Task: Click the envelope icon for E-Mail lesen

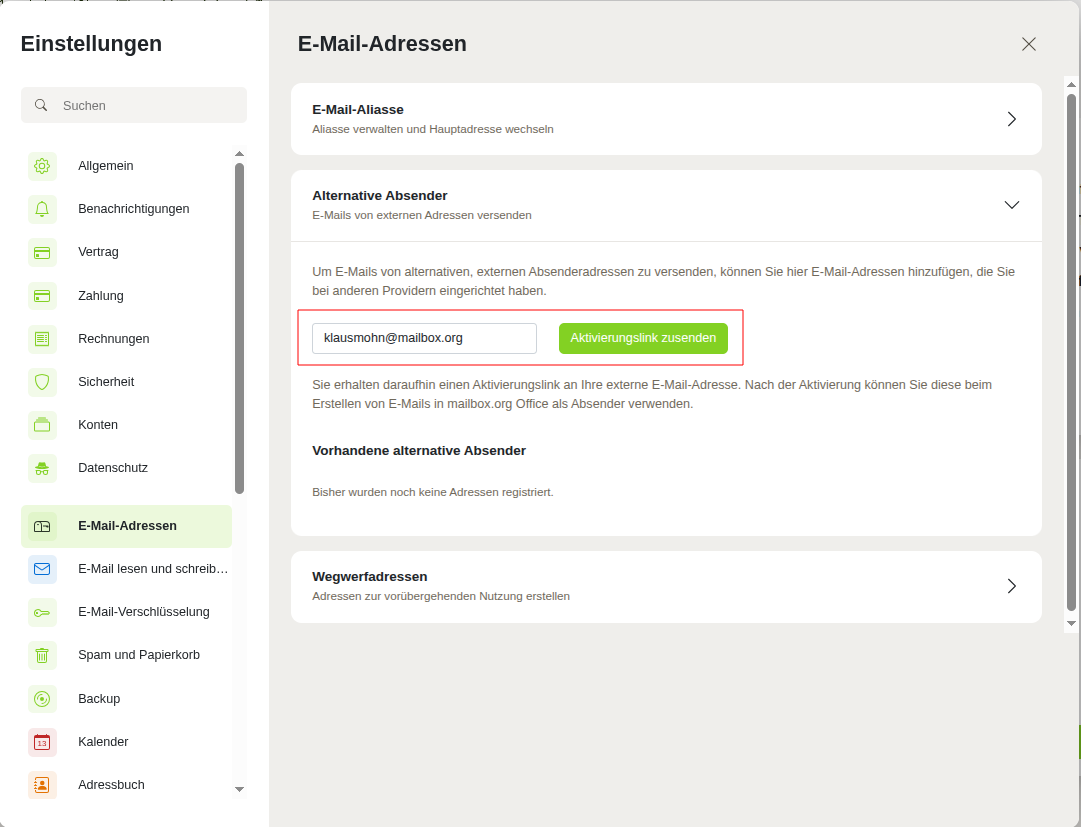Action: [42, 569]
